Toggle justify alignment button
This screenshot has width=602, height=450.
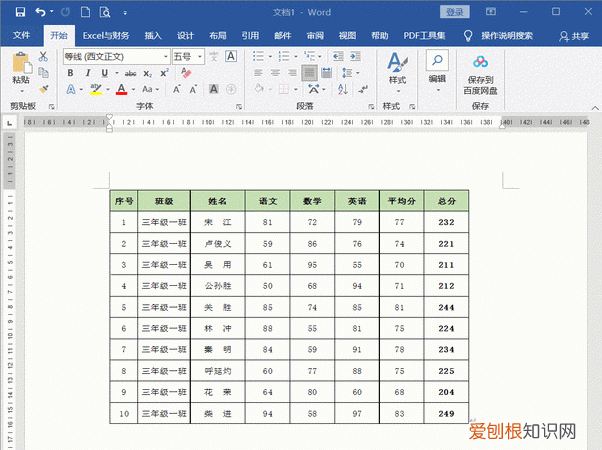[x=309, y=73]
